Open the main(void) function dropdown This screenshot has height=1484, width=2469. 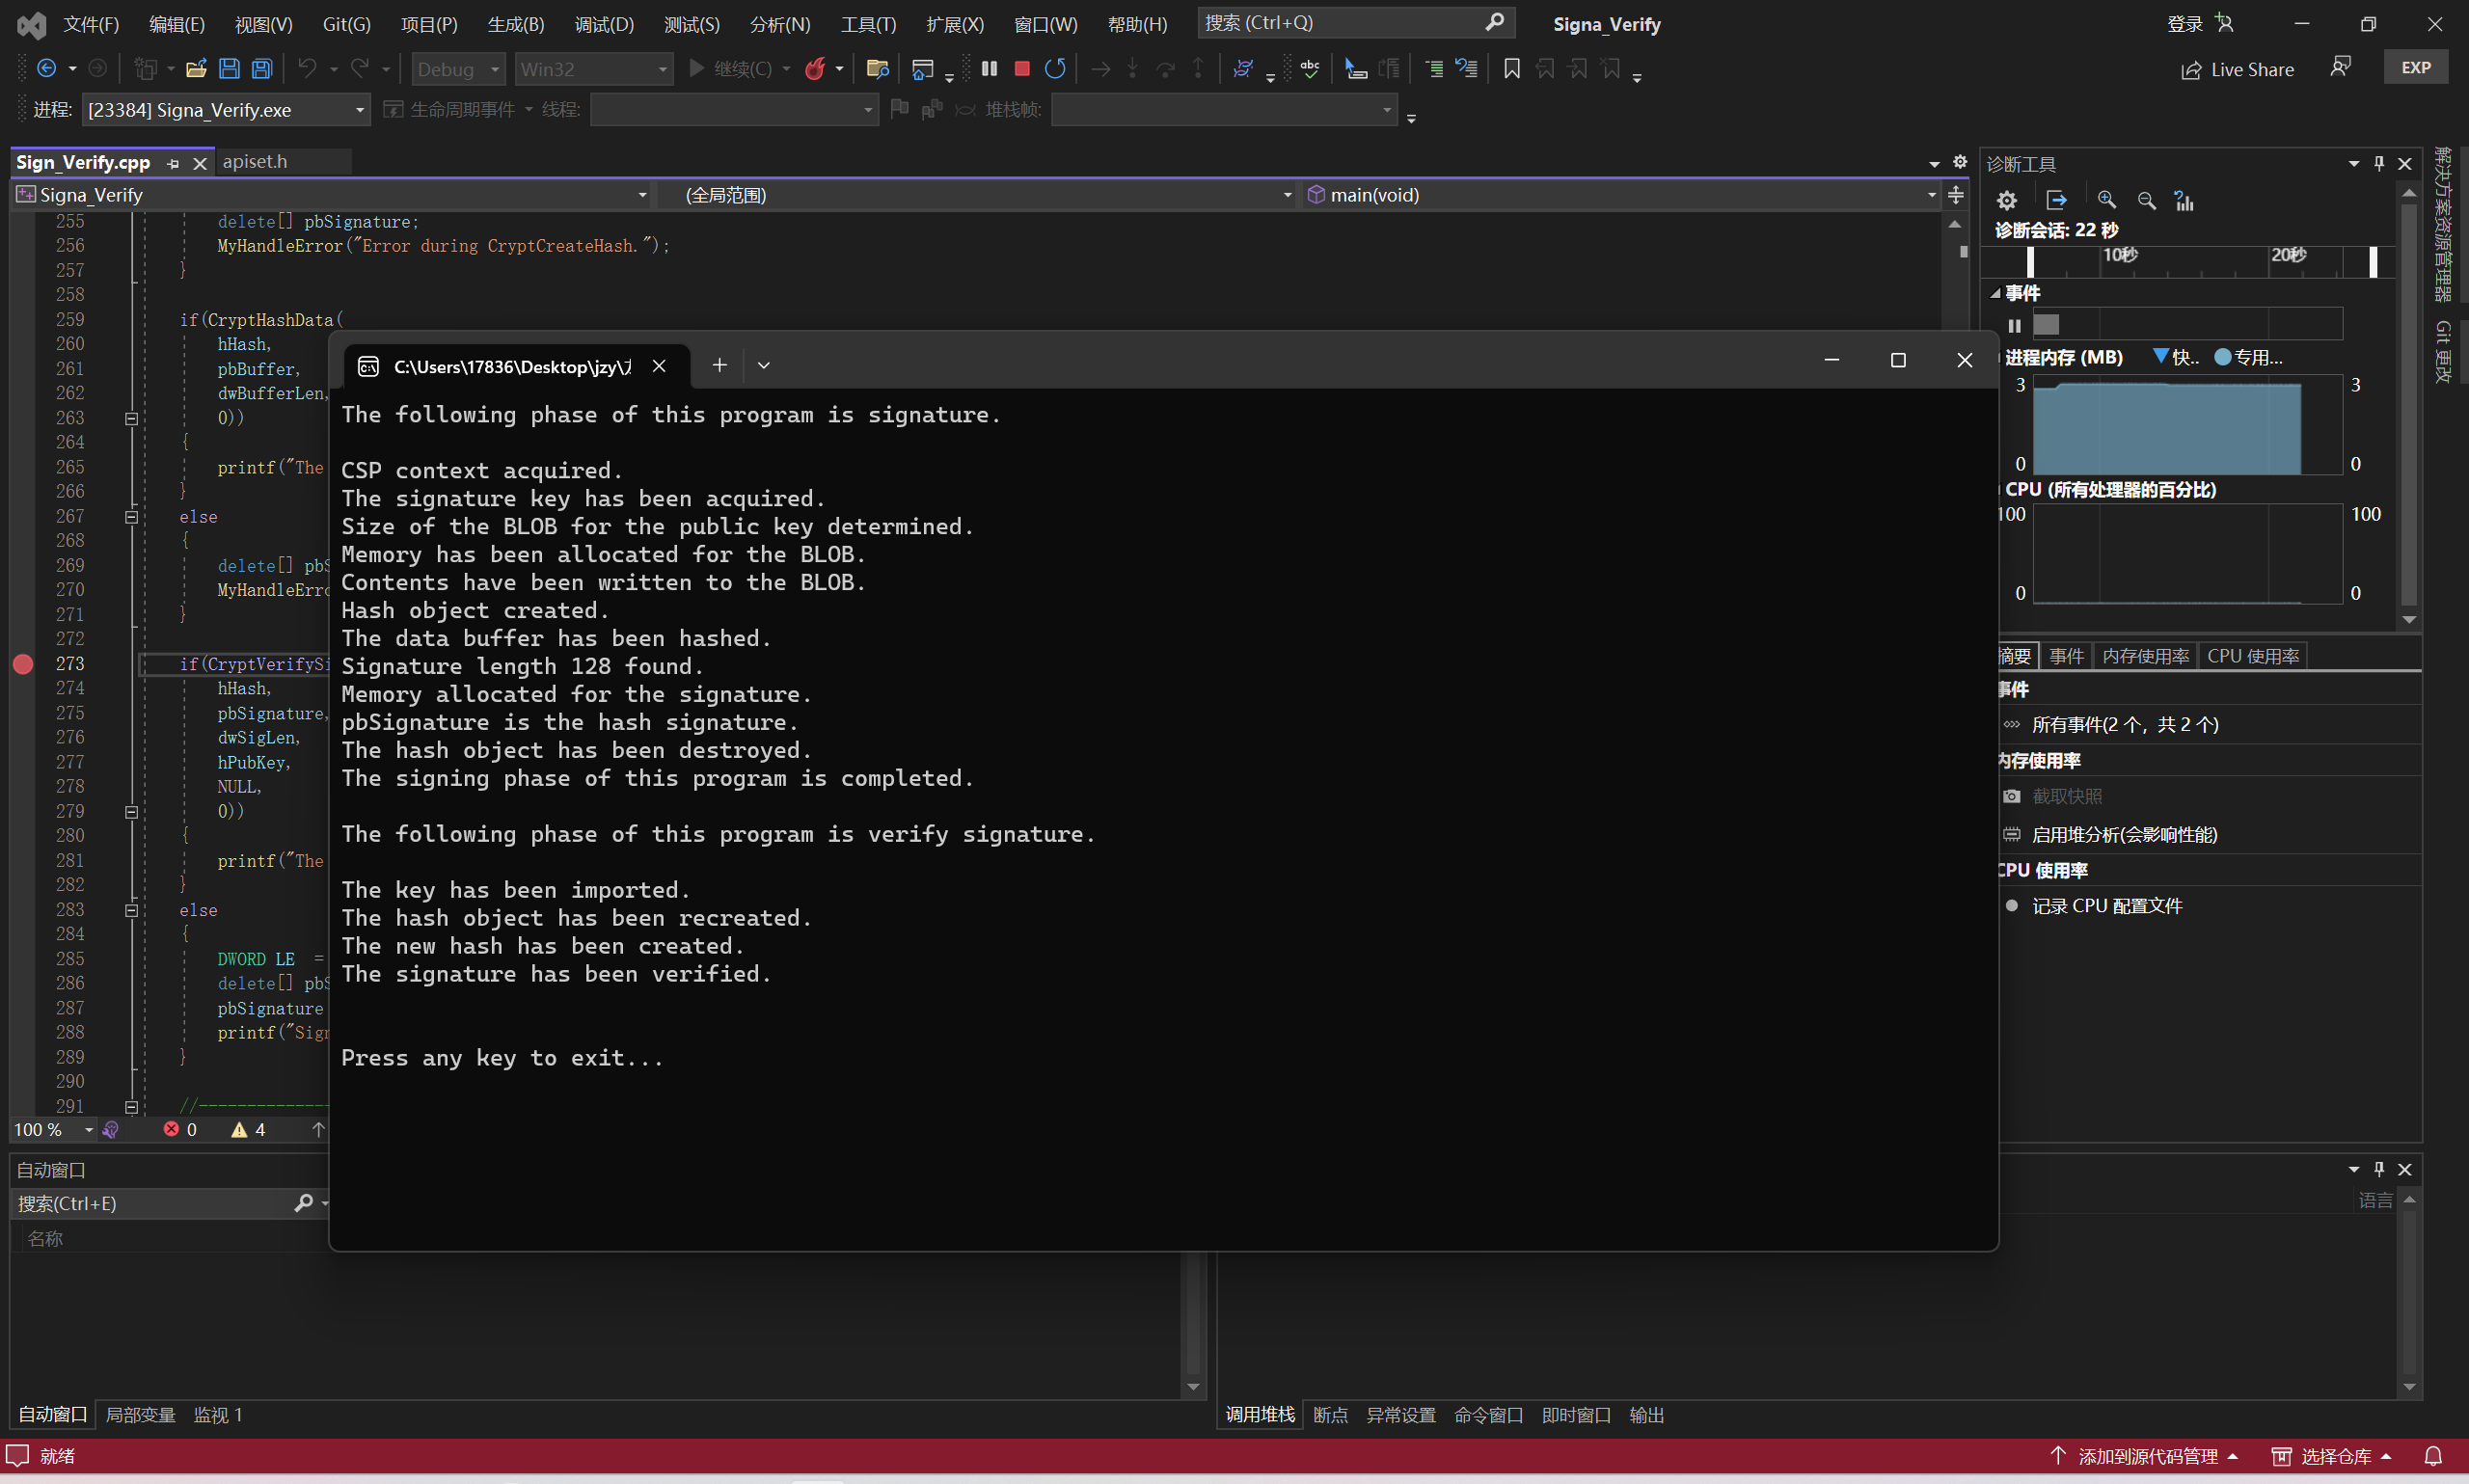1930,195
